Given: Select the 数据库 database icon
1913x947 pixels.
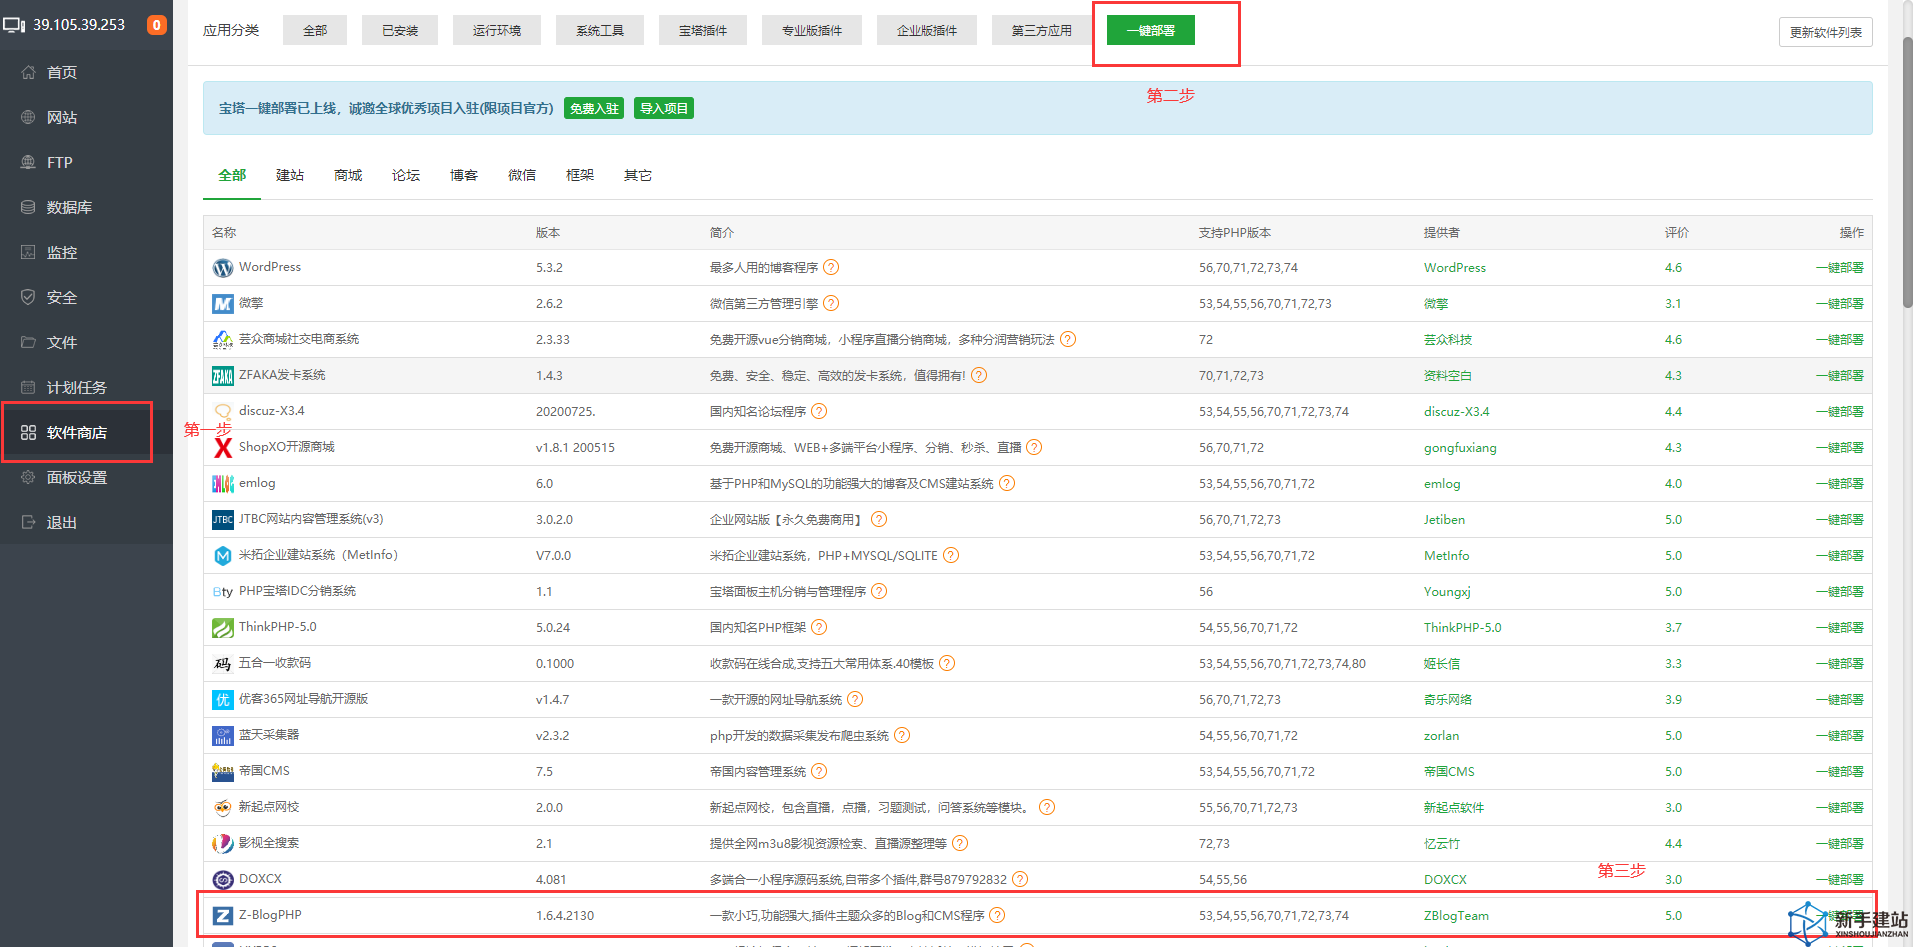Looking at the screenshot, I should pyautogui.click(x=28, y=207).
